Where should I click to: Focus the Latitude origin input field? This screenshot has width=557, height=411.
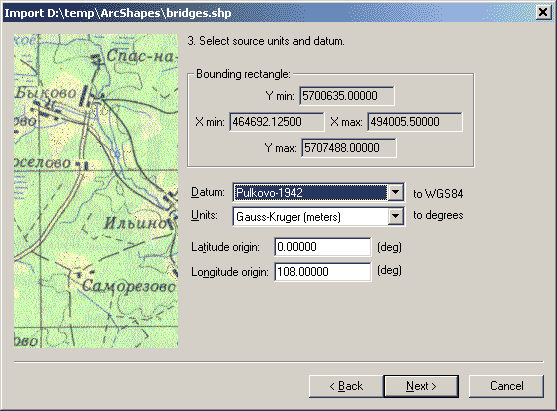(323, 247)
